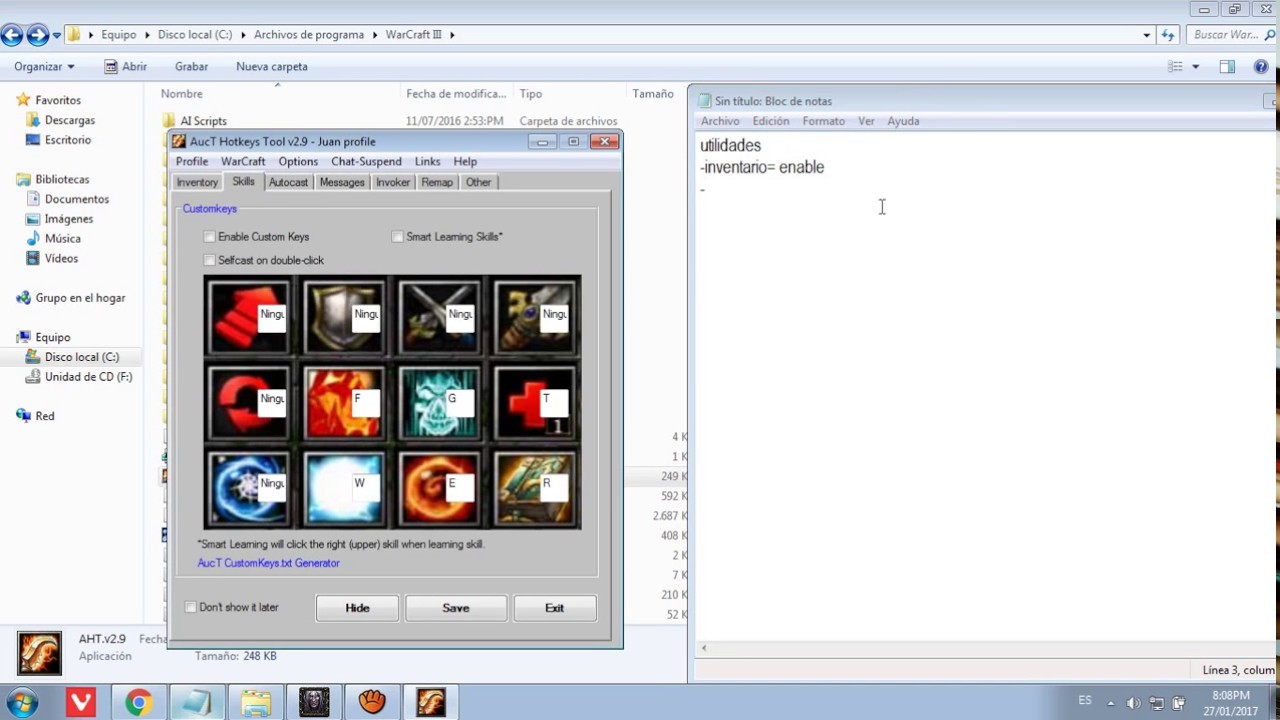The width and height of the screenshot is (1280, 720).
Task: Open the volume control in system tray
Action: 1133,703
